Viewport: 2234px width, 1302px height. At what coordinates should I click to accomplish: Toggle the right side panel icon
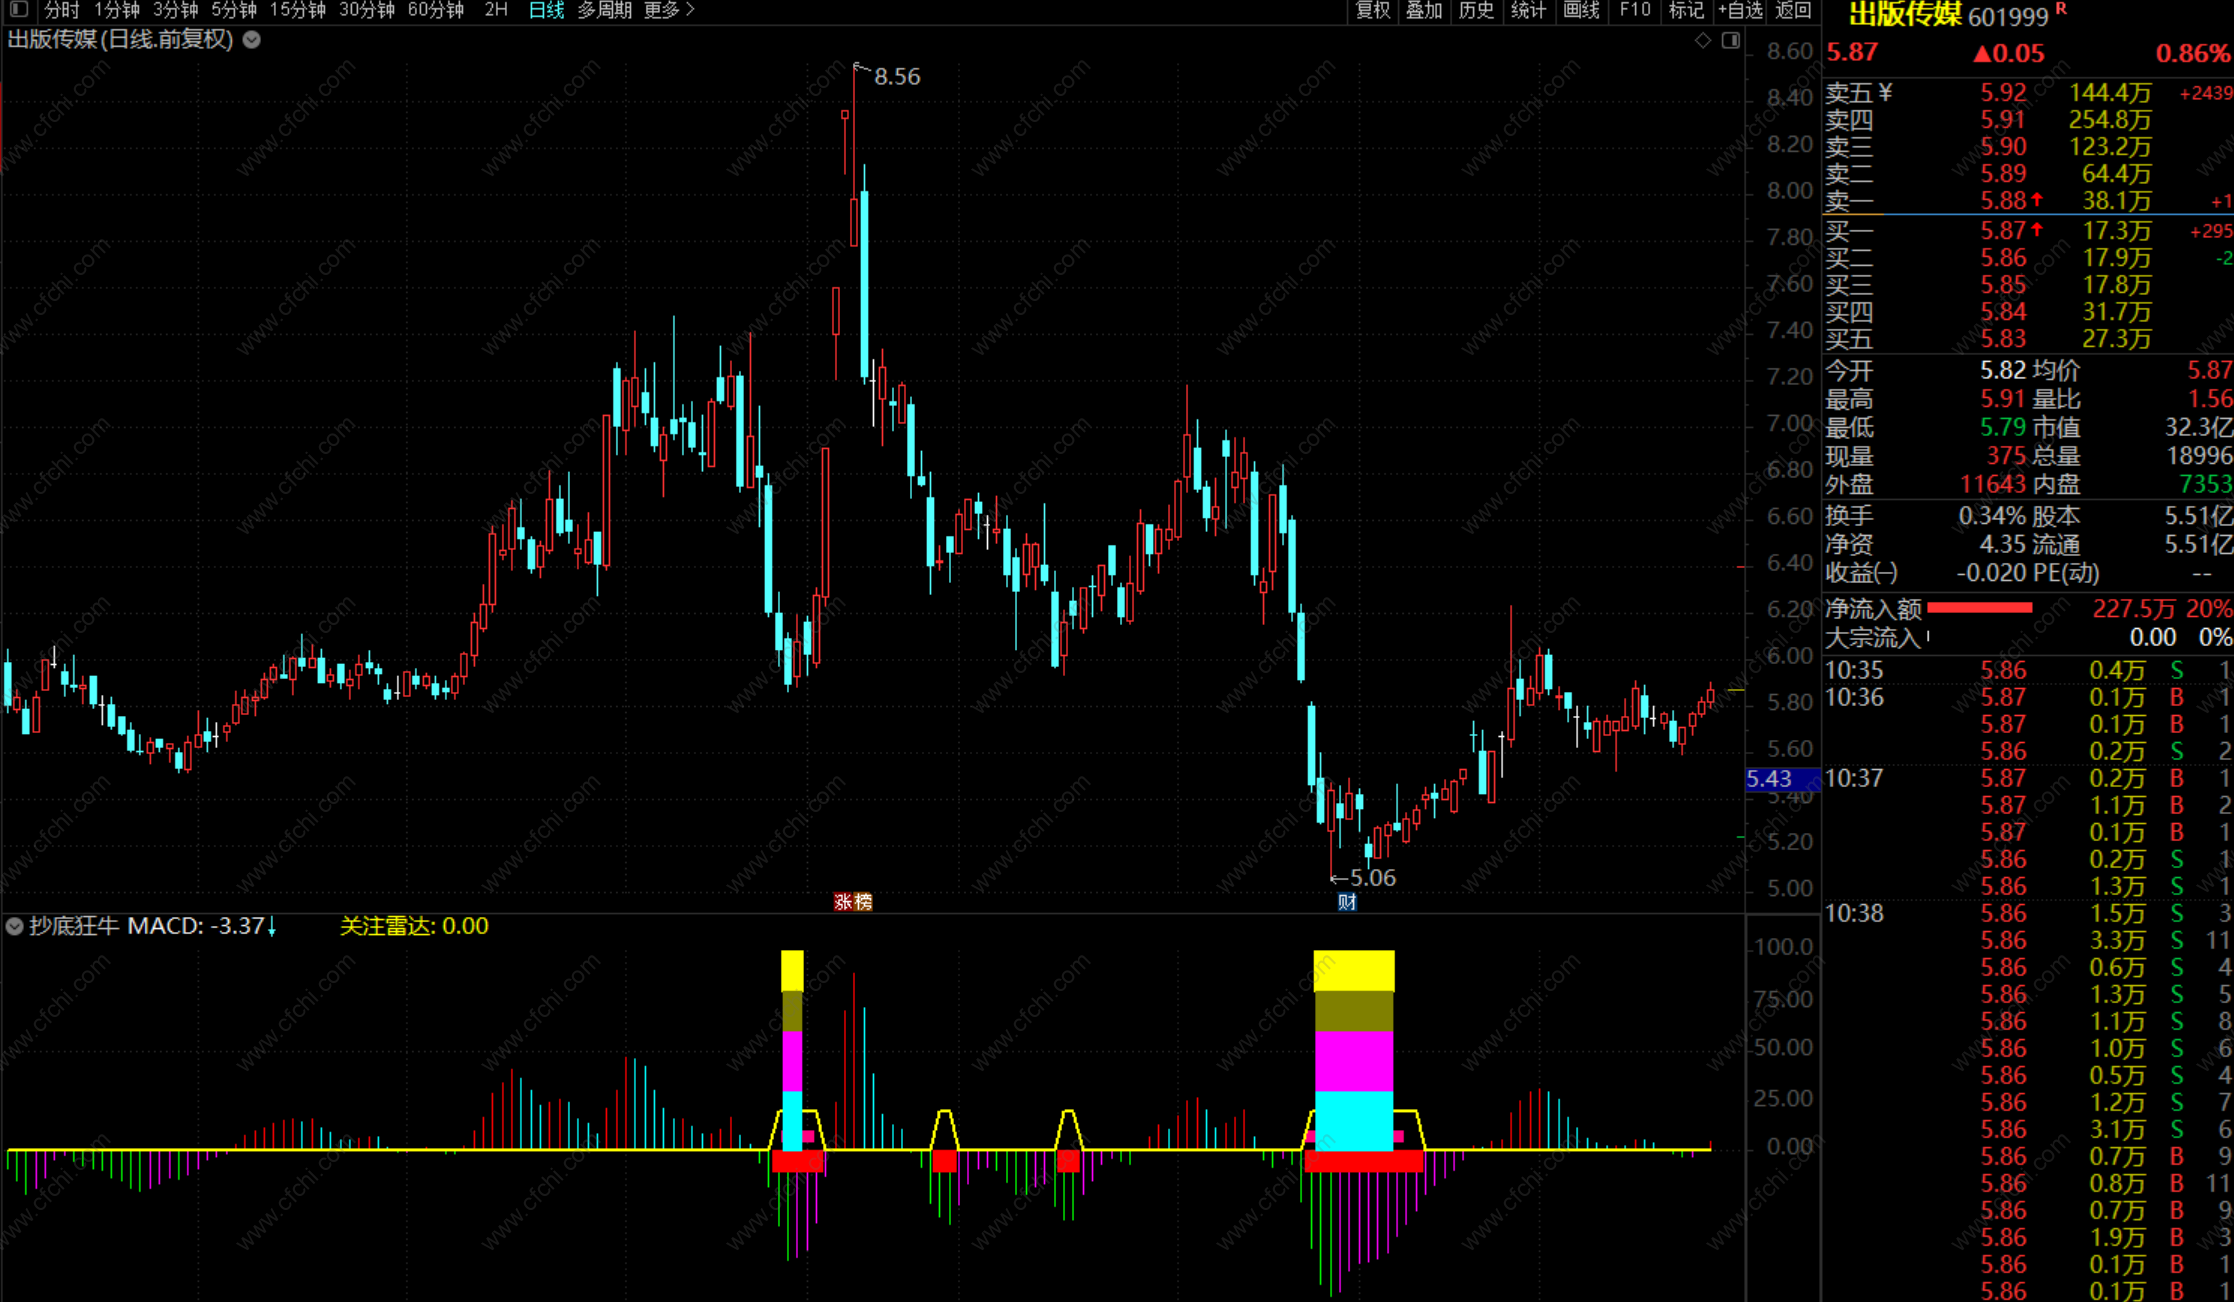tap(1731, 40)
